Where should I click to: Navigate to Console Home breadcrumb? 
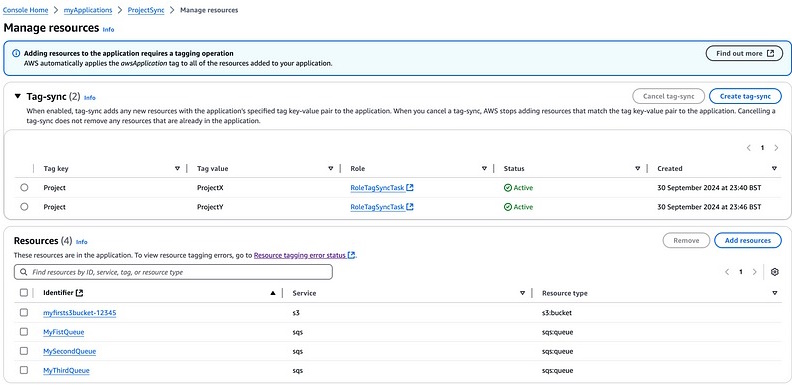pyautogui.click(x=26, y=10)
